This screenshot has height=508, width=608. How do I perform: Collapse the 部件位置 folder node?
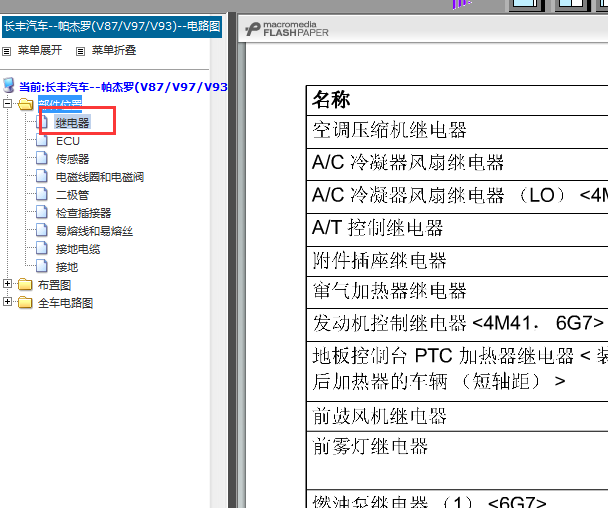coord(7,104)
